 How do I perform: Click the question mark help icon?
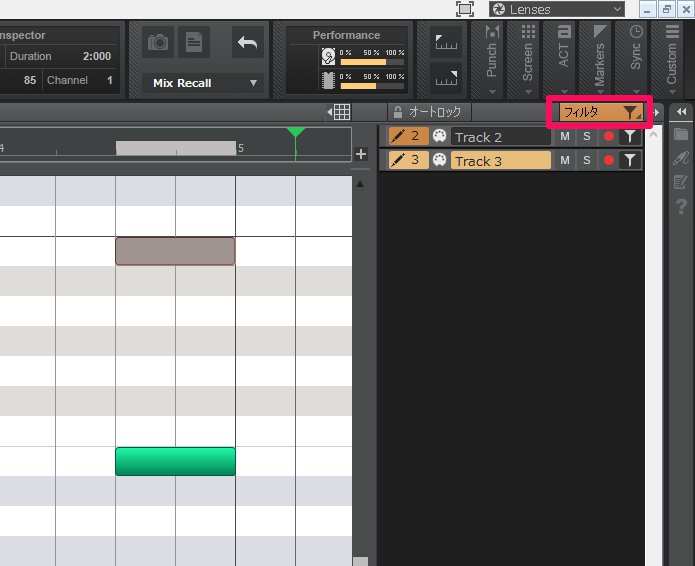pyautogui.click(x=681, y=207)
